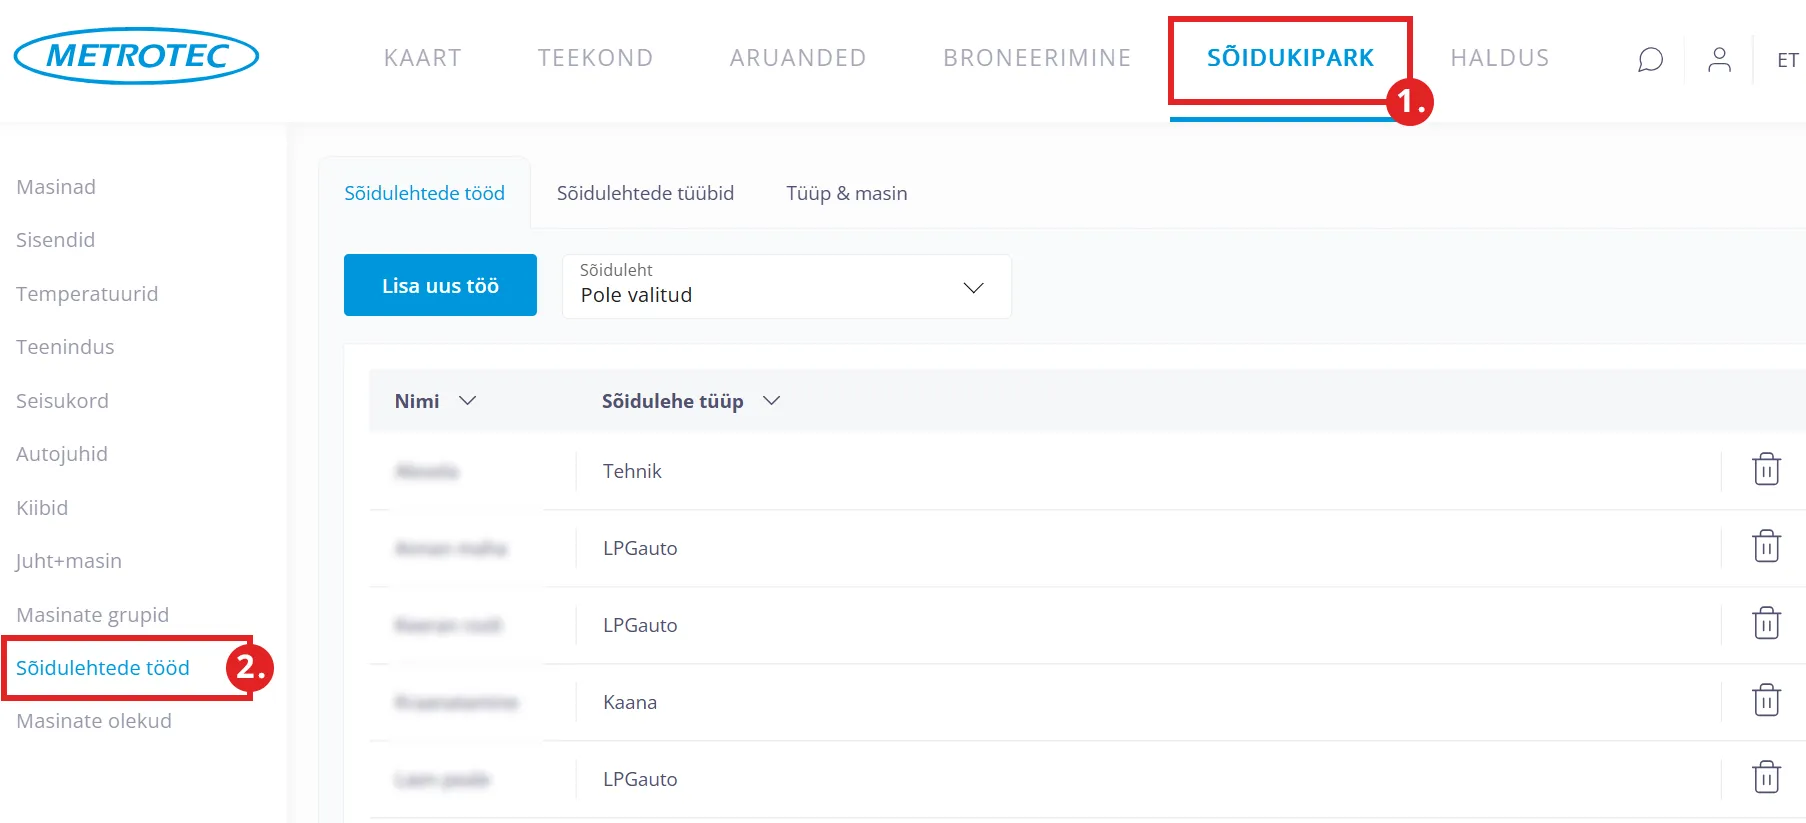
Task: Switch to the Tüüp & masin tab
Action: 846,193
